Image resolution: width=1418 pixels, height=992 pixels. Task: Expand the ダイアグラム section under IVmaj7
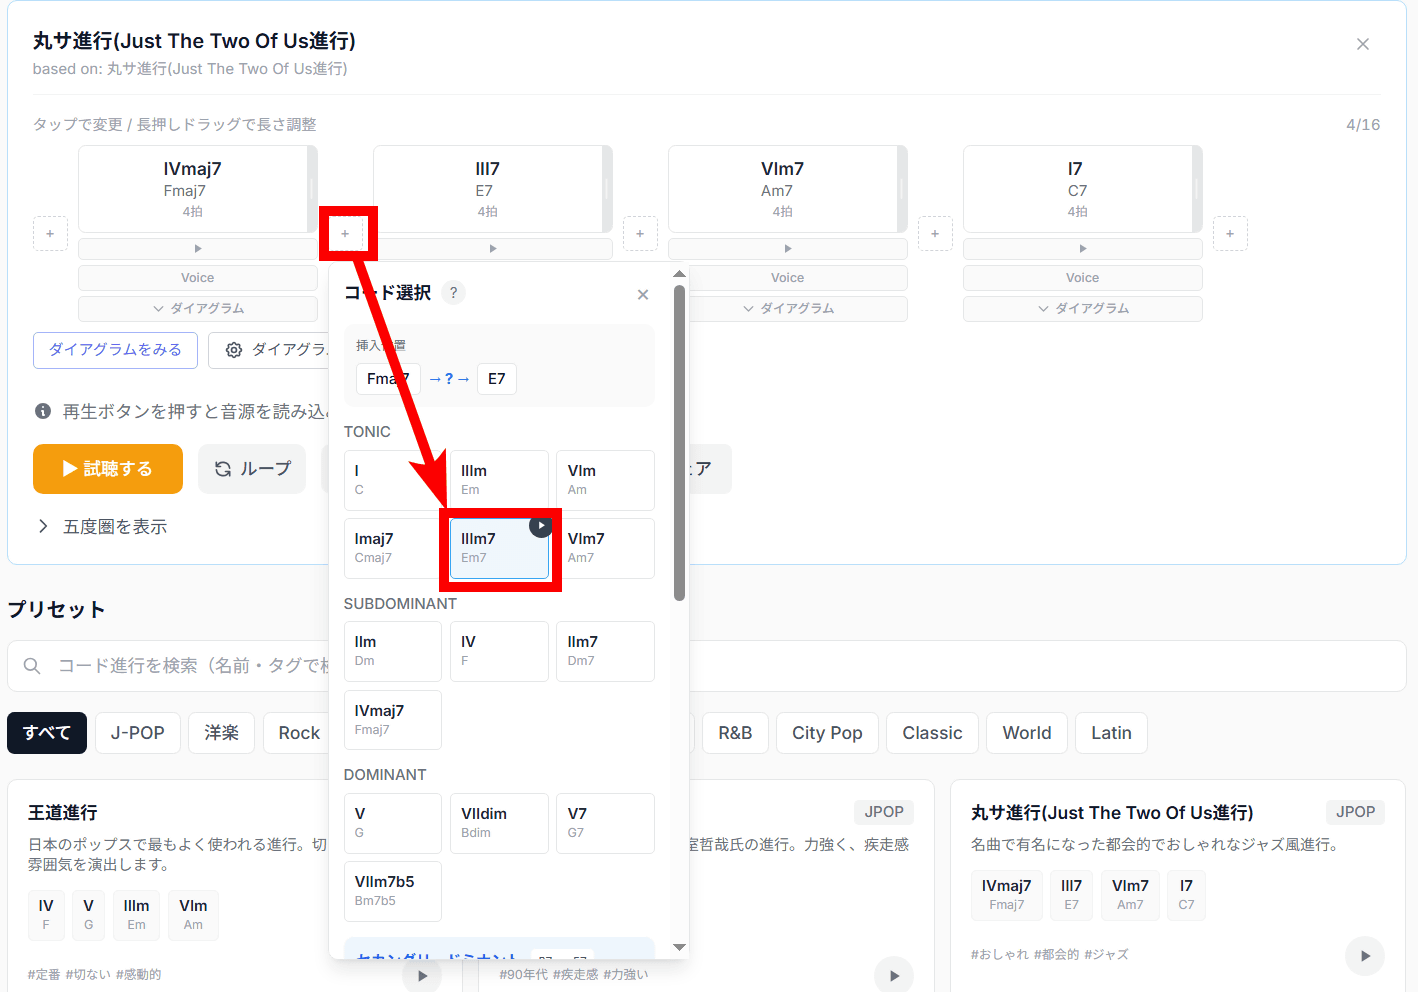point(198,309)
